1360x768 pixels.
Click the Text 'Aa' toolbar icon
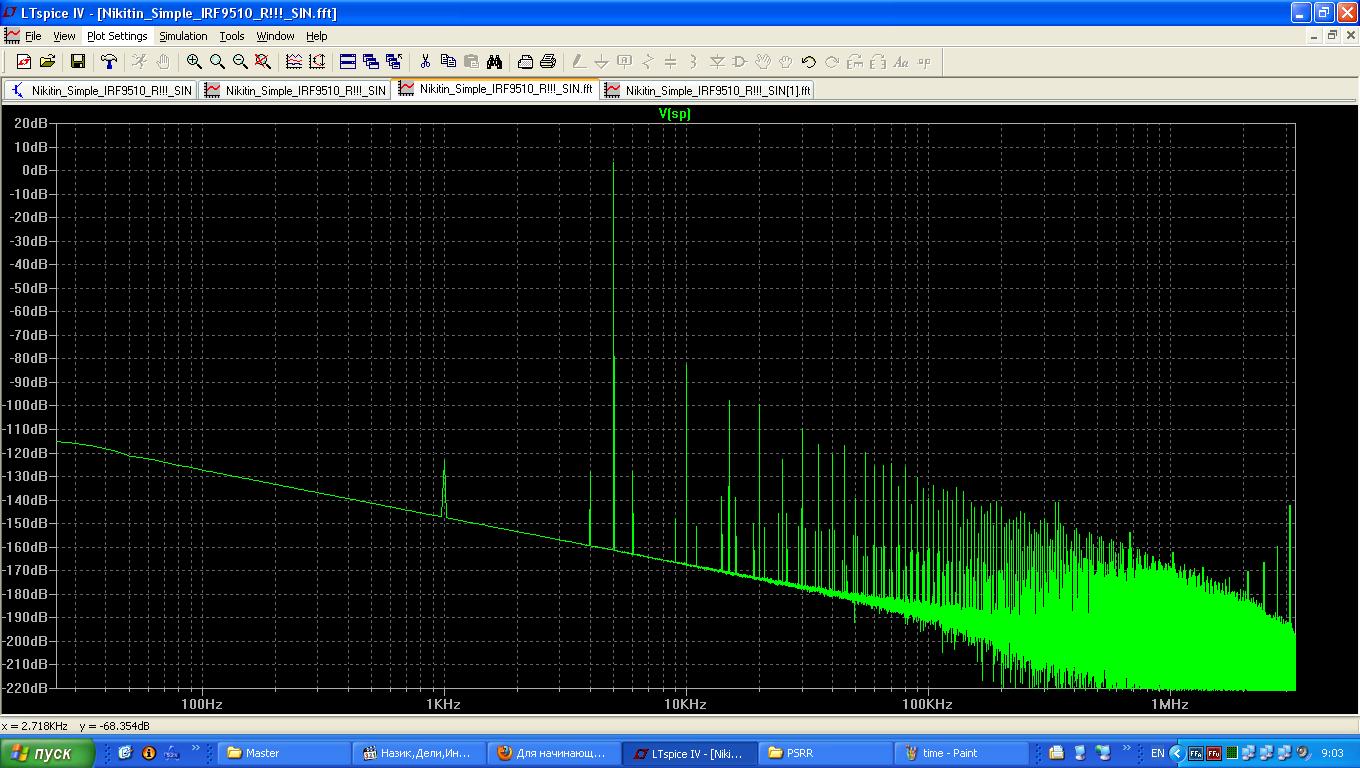tap(901, 62)
